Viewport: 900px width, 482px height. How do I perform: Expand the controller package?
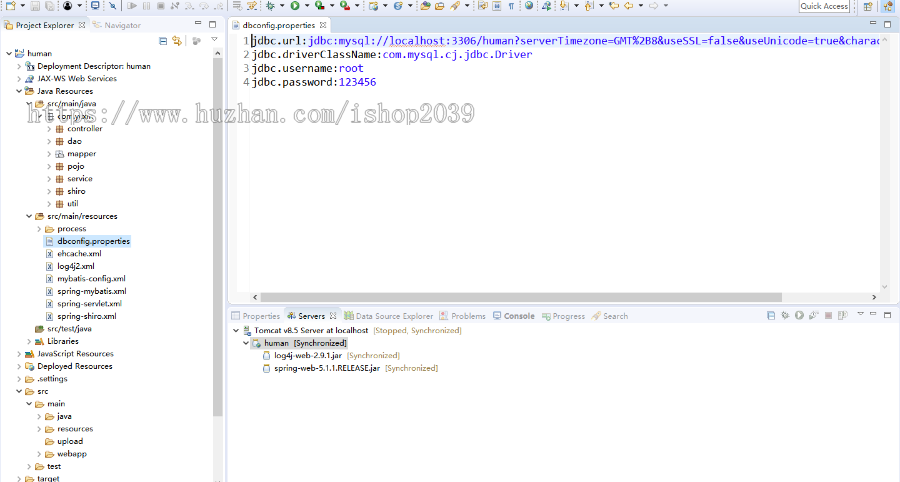click(49, 129)
